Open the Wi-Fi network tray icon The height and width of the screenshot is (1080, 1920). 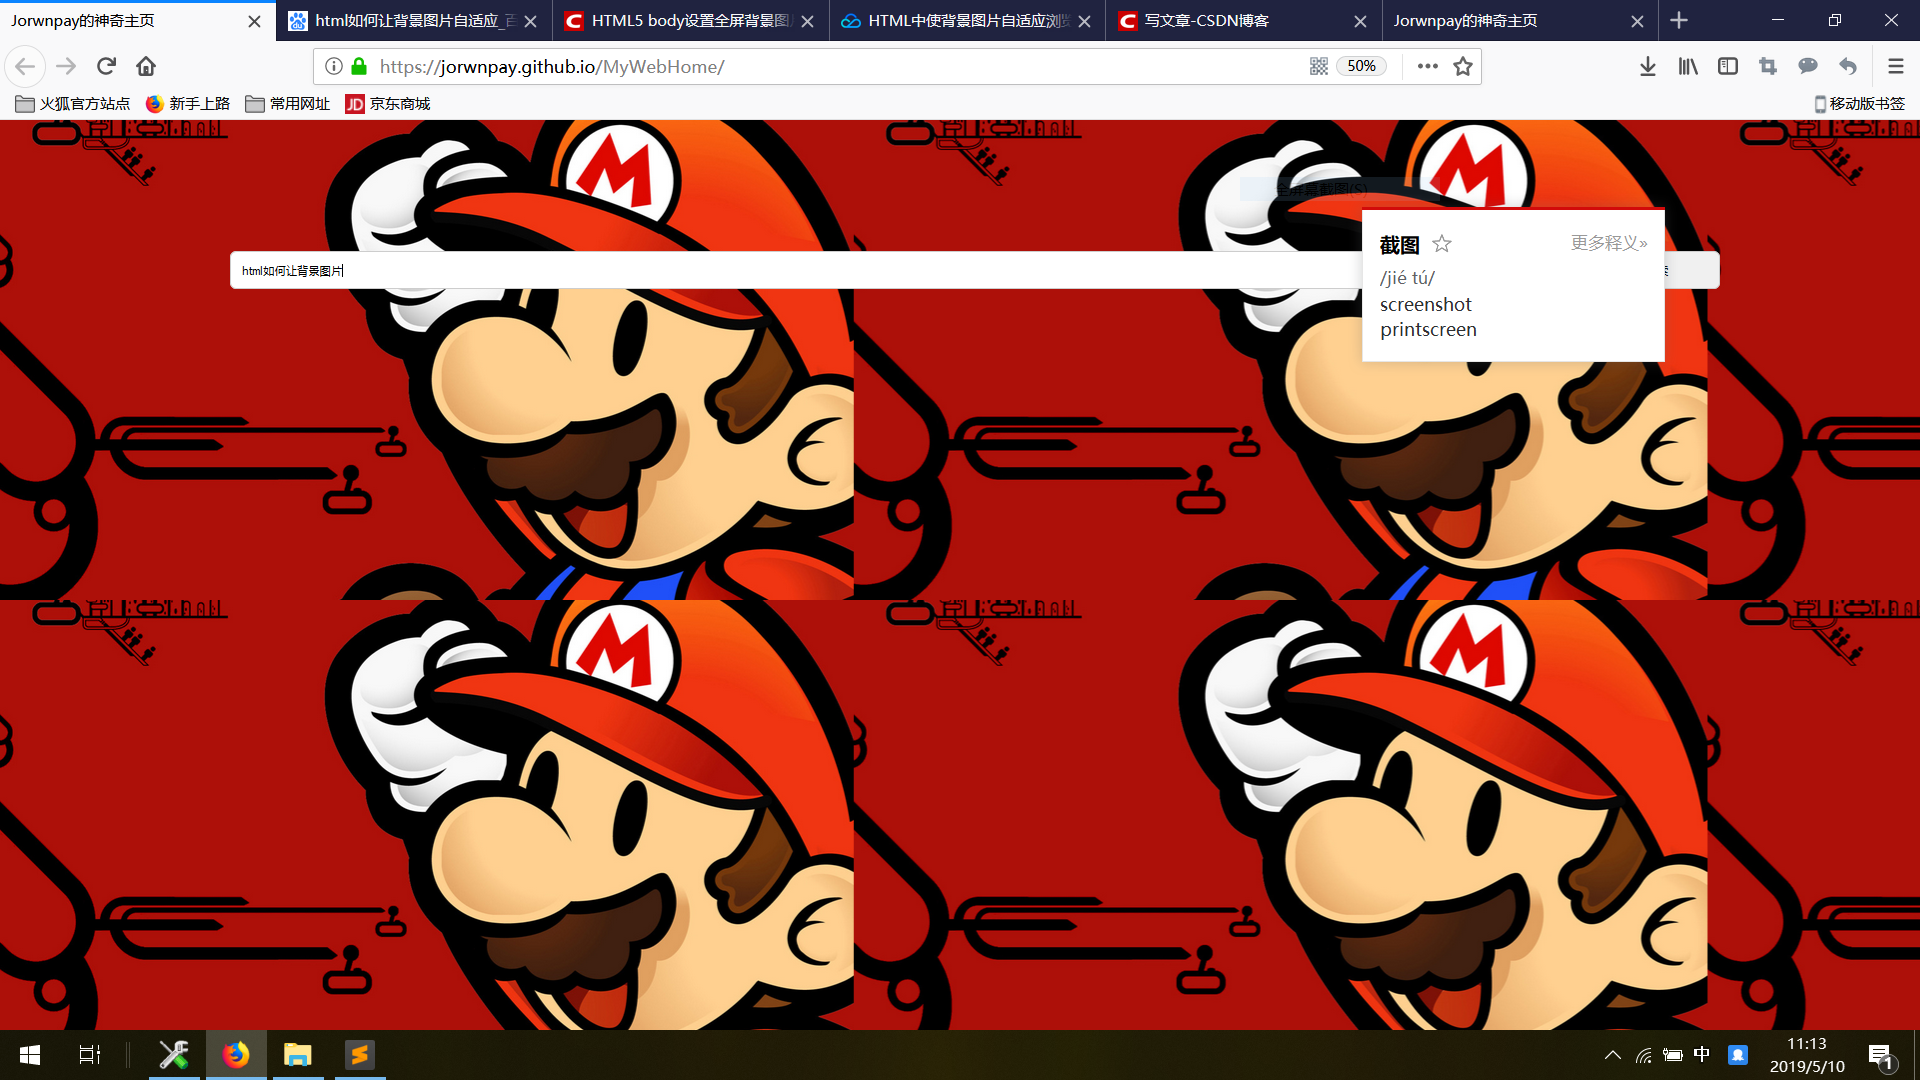(1643, 1055)
